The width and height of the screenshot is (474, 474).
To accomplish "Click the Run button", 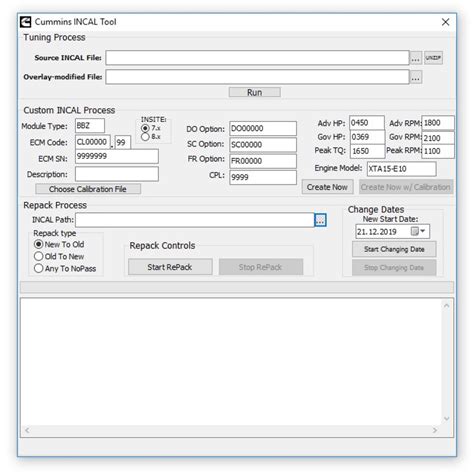I will coord(255,92).
